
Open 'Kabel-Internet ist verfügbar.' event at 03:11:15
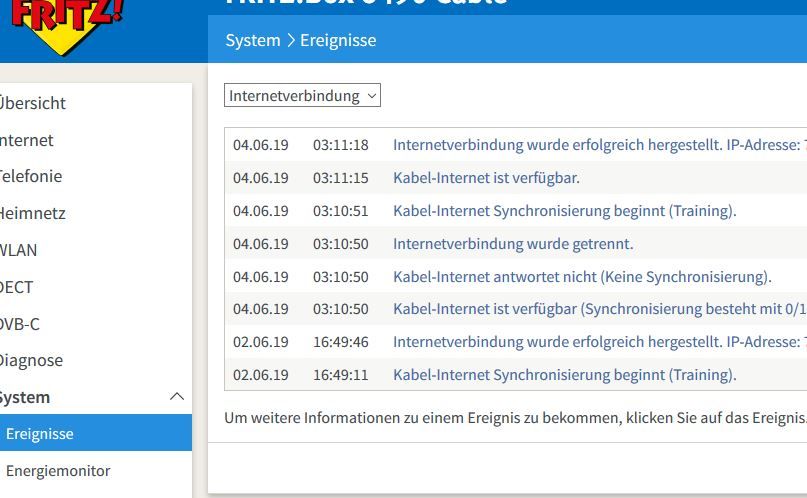486,178
